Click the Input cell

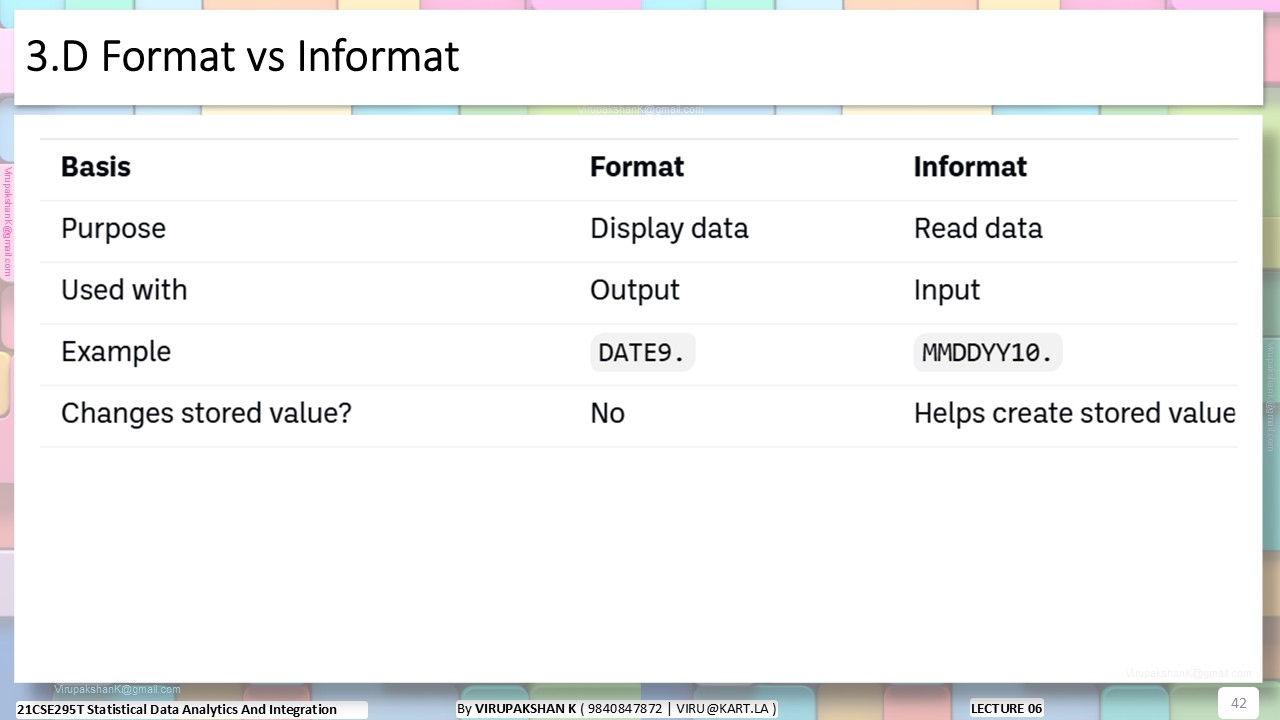pyautogui.click(x=947, y=291)
